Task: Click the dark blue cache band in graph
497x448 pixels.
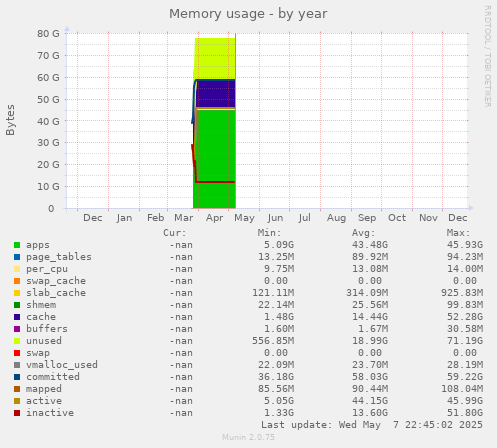Action: (x=216, y=93)
